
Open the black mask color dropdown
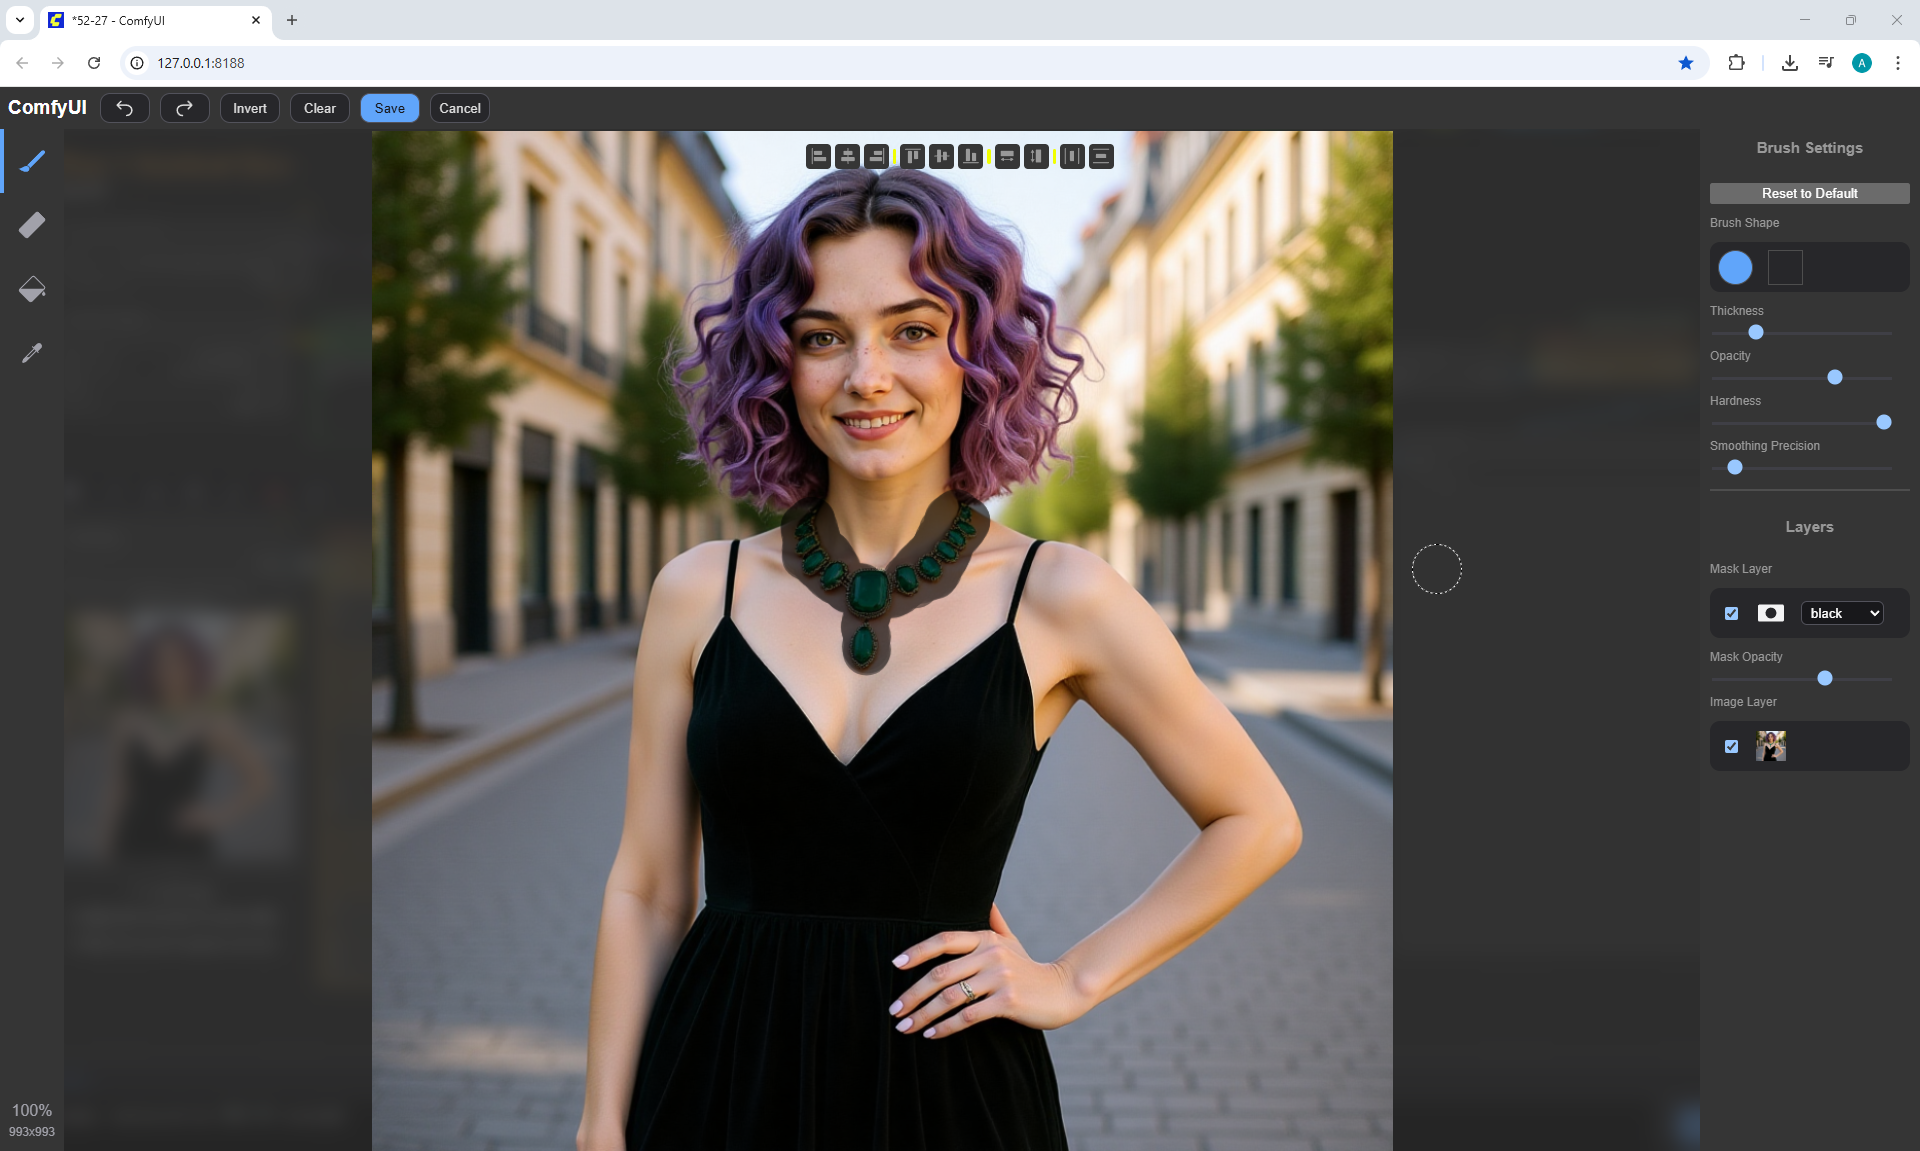1843,613
